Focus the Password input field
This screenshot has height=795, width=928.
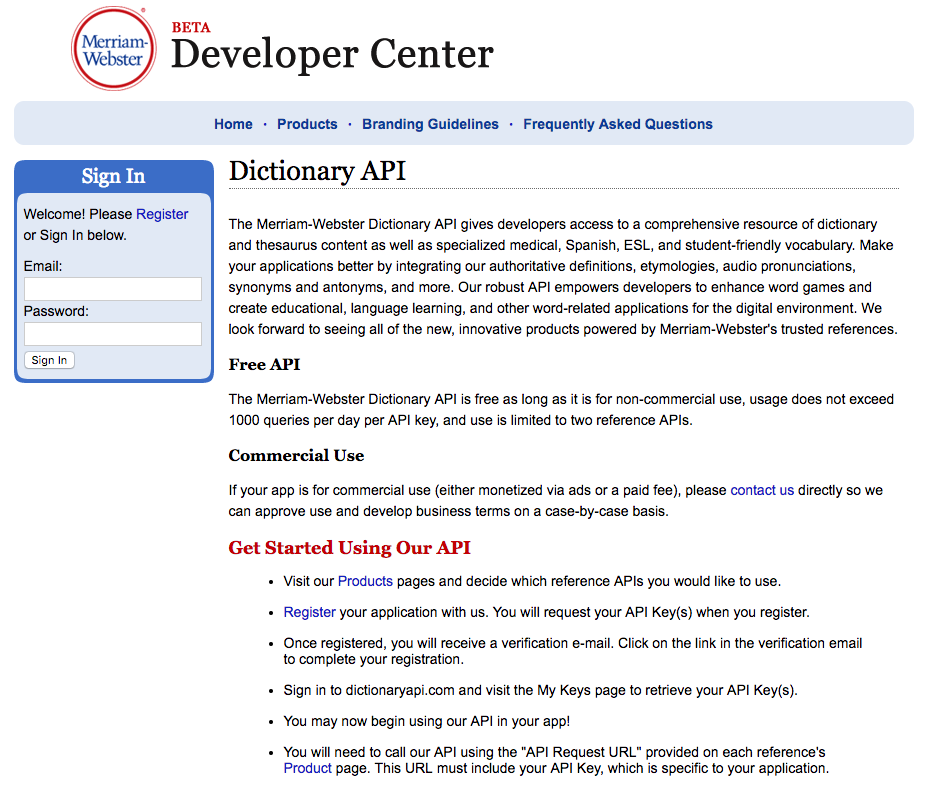pyautogui.click(x=112, y=334)
